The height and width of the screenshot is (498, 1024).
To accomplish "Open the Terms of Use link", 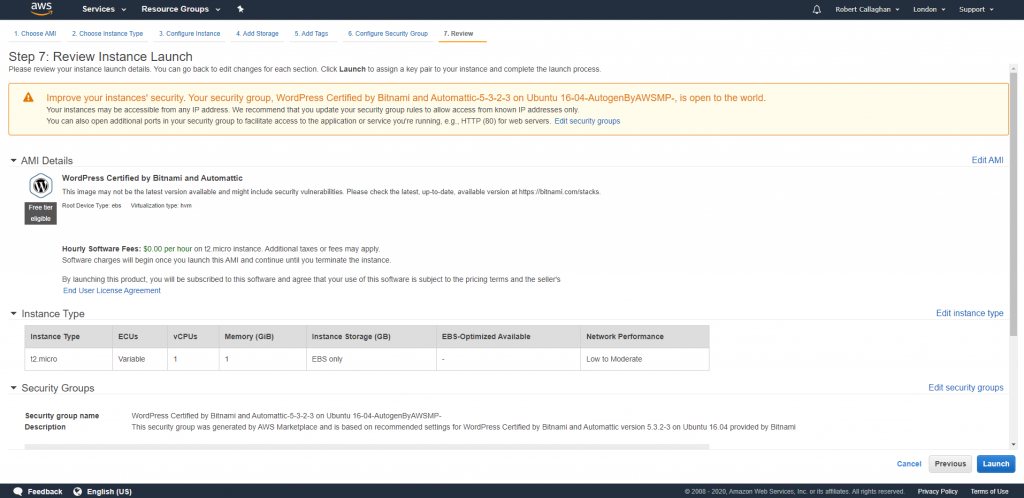I will tap(989, 491).
